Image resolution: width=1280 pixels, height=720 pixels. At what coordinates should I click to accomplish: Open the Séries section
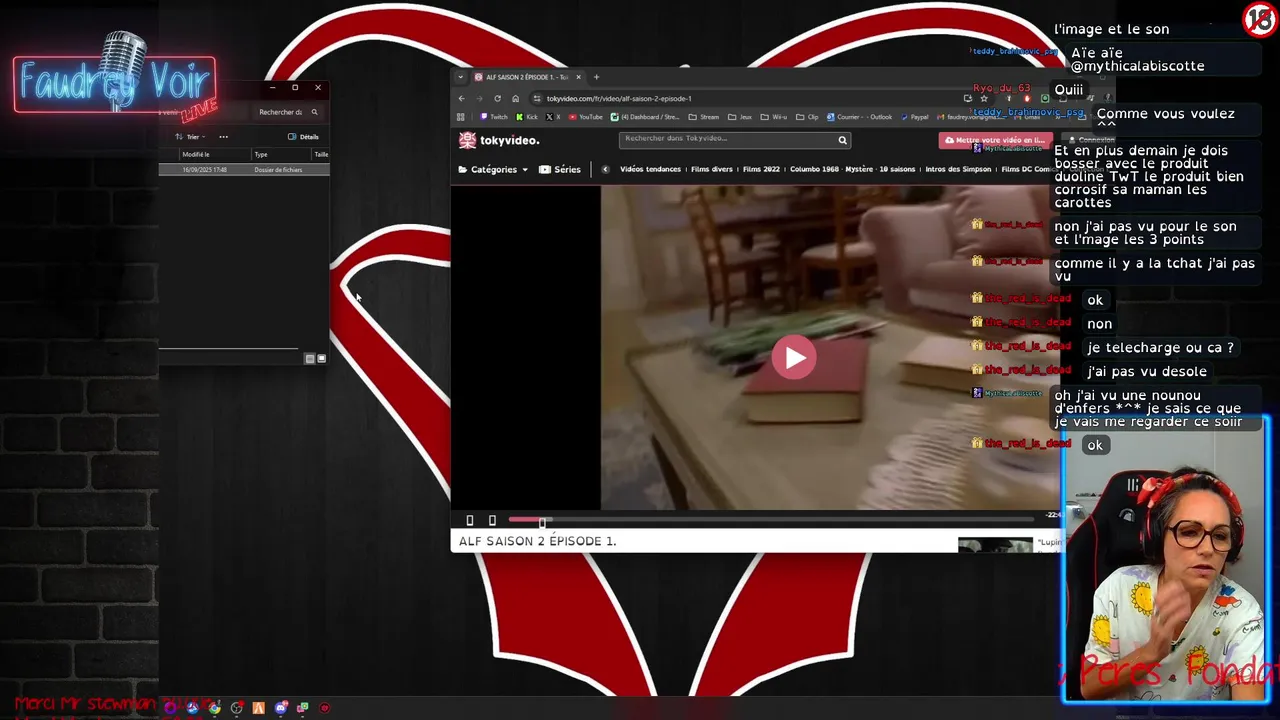(560, 169)
